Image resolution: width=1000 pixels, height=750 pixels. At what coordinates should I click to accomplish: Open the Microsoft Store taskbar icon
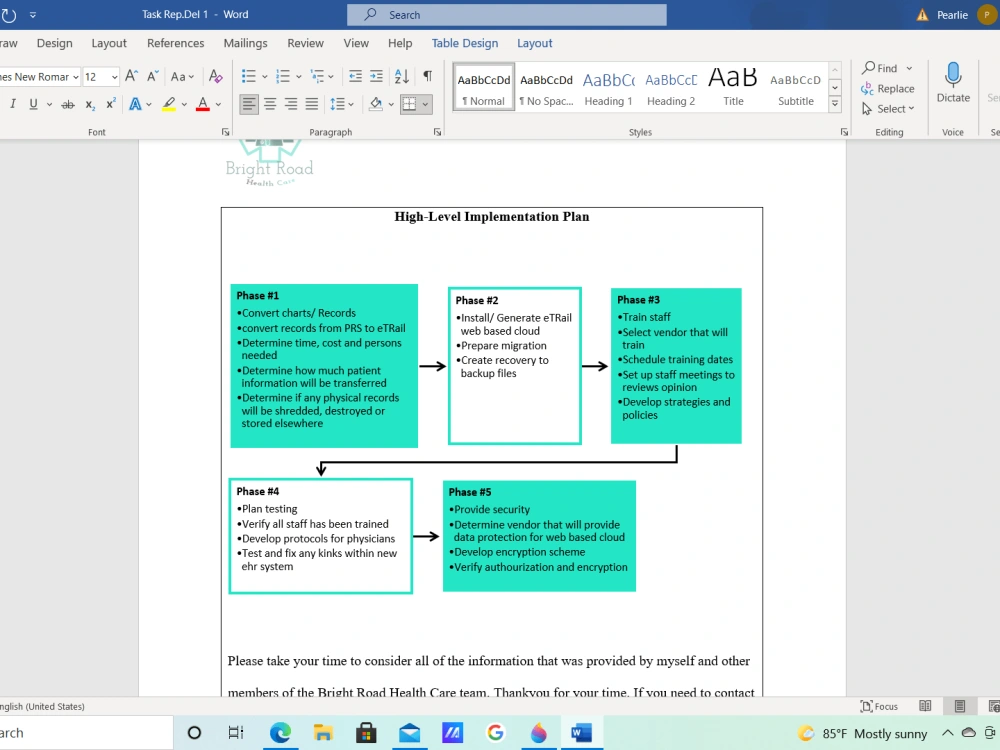(366, 733)
